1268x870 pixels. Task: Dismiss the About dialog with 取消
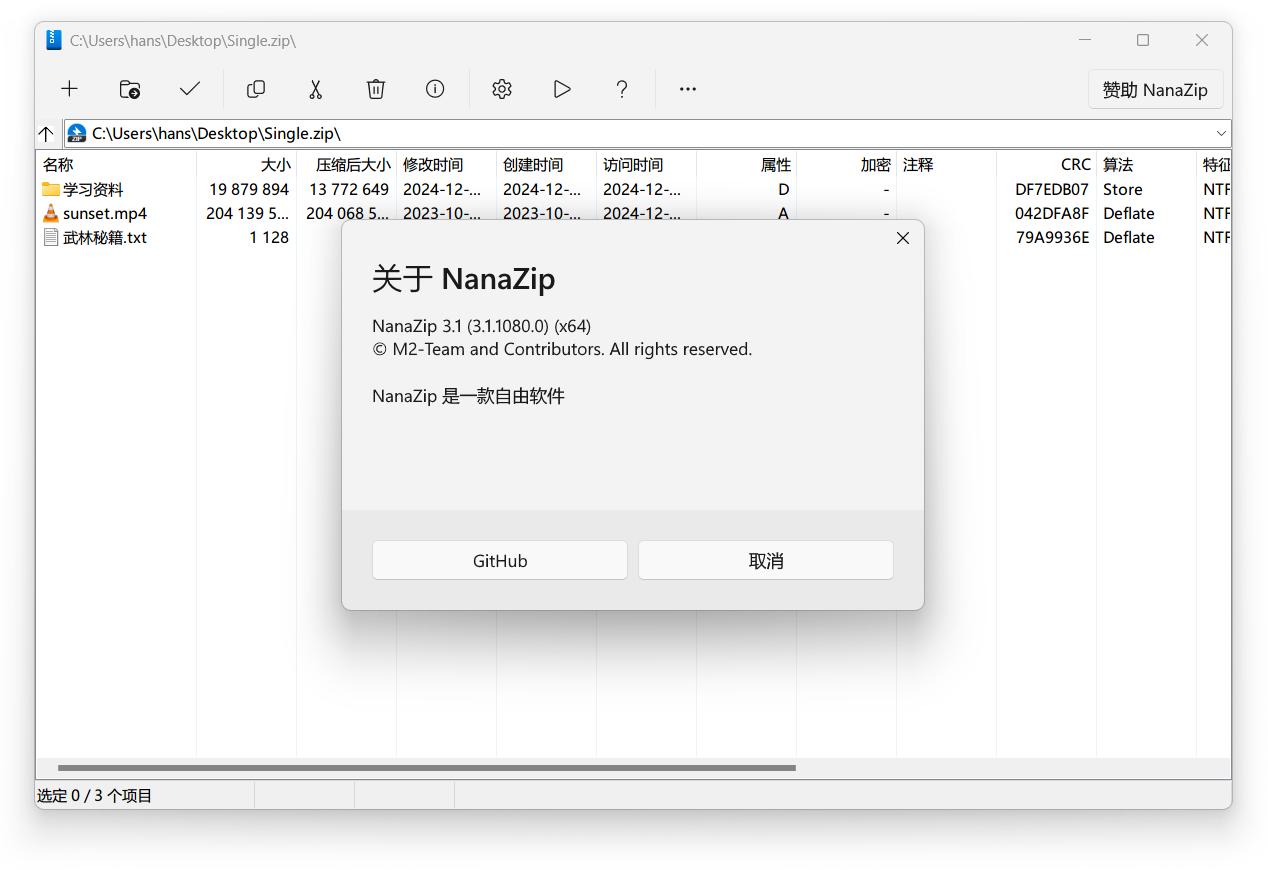(765, 560)
